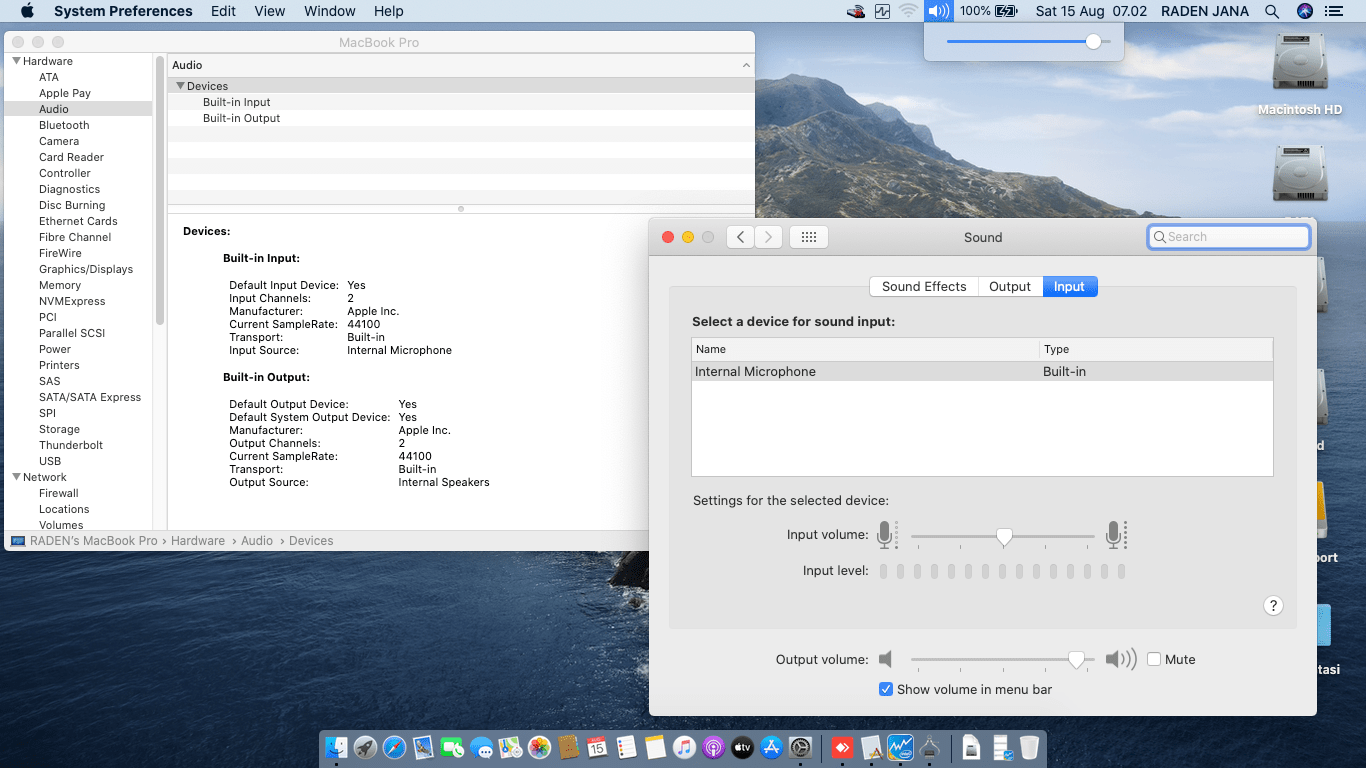Collapse the Devices disclosure triangle
Image resolution: width=1366 pixels, height=768 pixels.
(x=180, y=86)
